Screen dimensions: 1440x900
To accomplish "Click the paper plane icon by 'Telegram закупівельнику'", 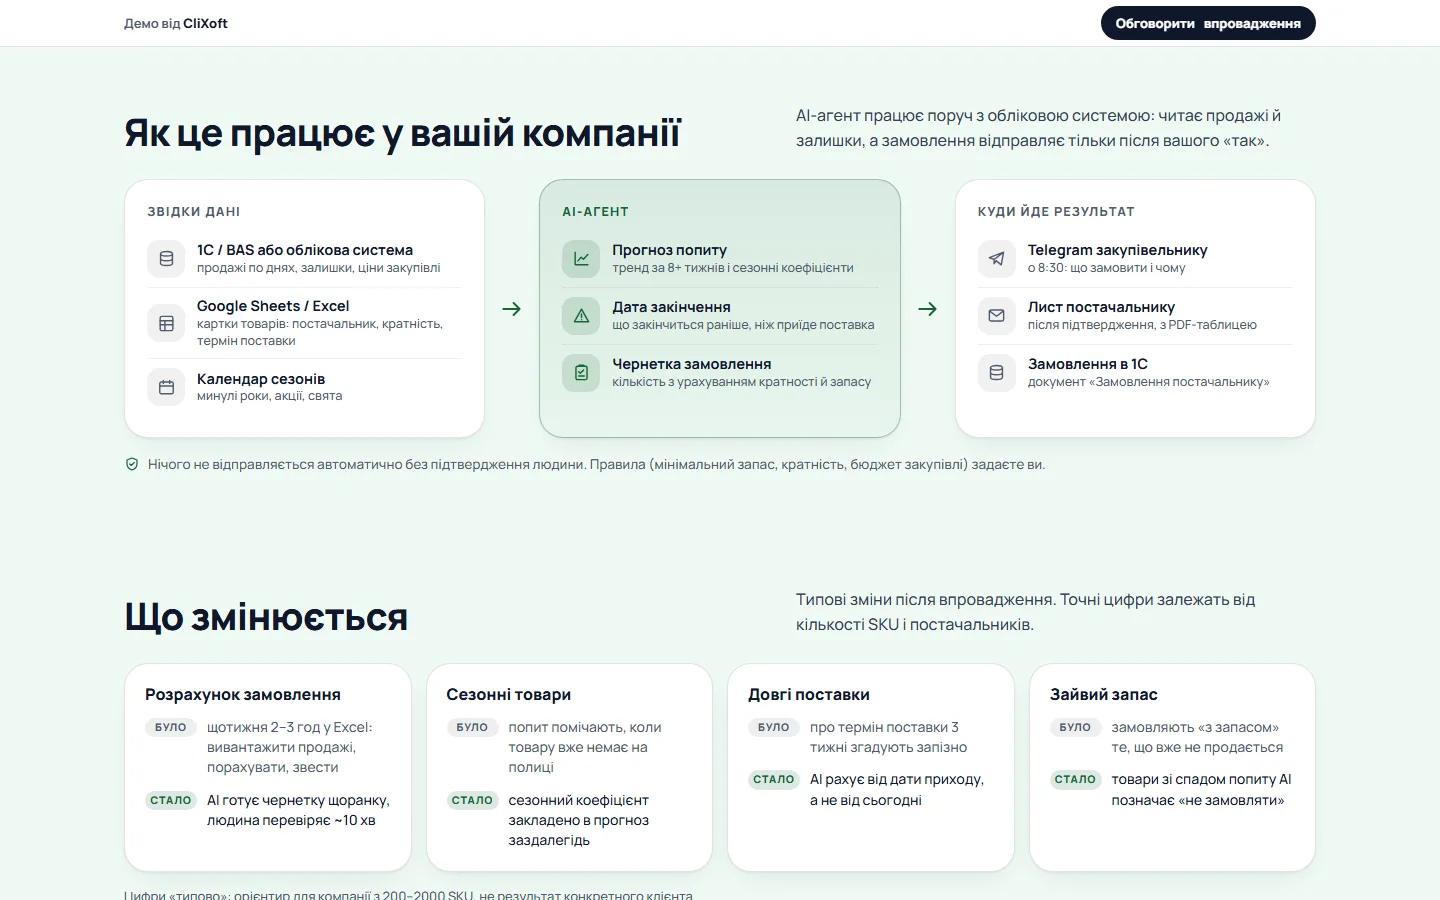I will [x=996, y=259].
